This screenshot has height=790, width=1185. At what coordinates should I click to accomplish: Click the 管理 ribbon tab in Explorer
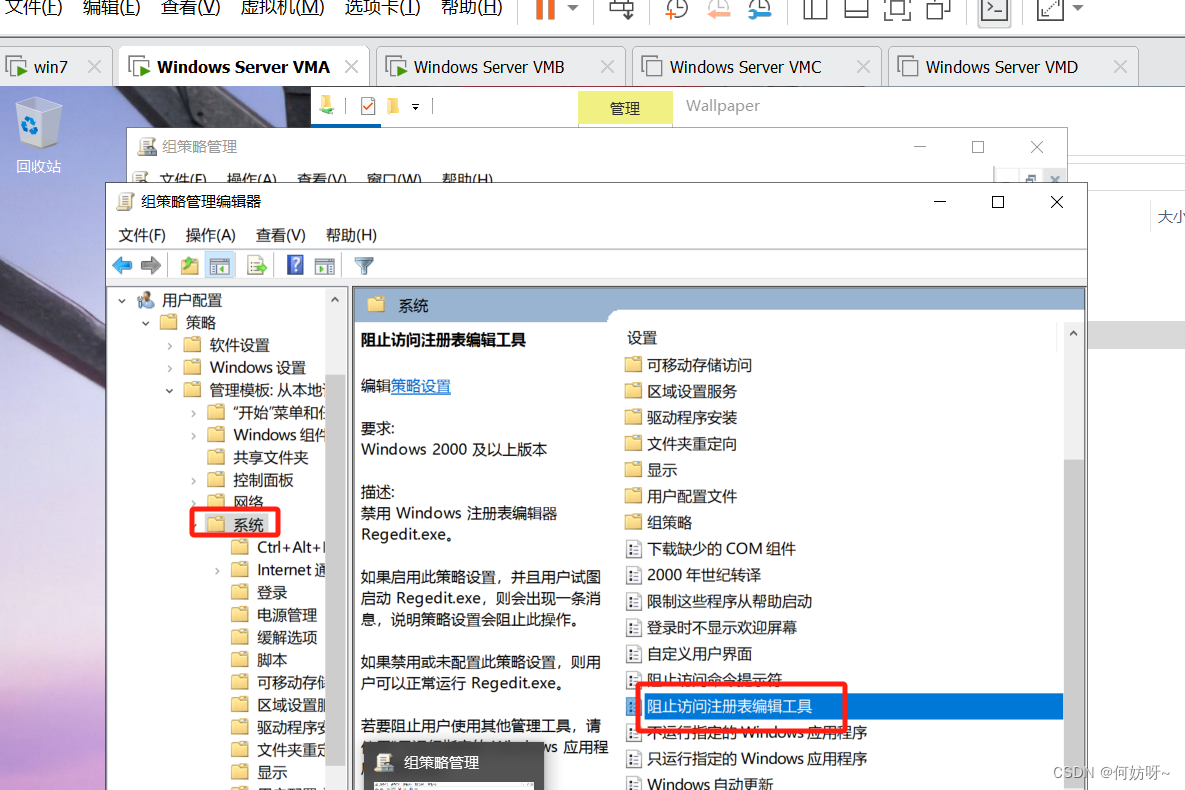point(625,108)
